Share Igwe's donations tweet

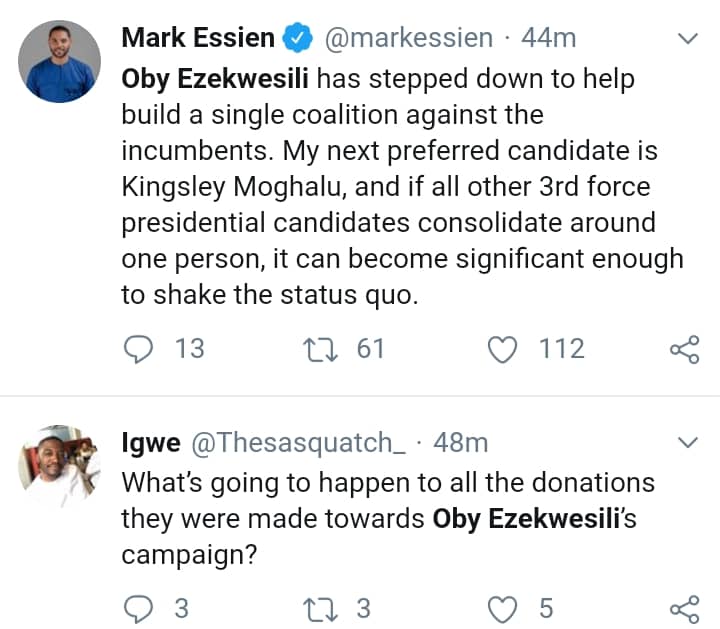[x=684, y=608]
